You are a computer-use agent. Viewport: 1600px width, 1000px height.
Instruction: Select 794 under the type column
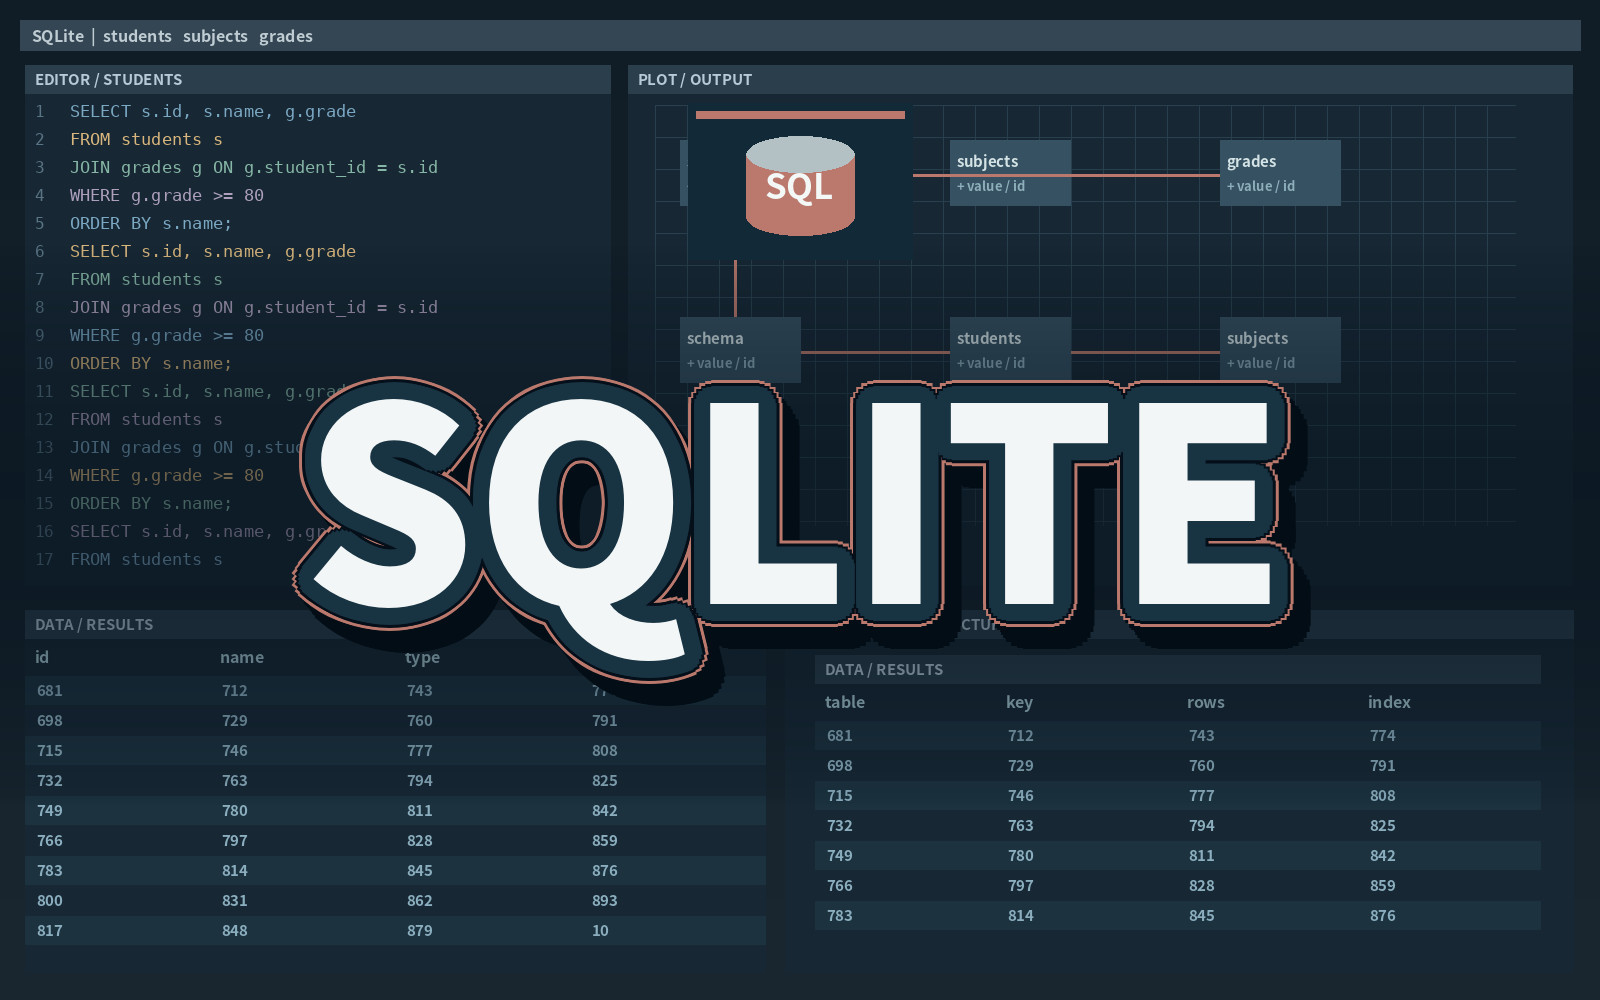(x=420, y=780)
